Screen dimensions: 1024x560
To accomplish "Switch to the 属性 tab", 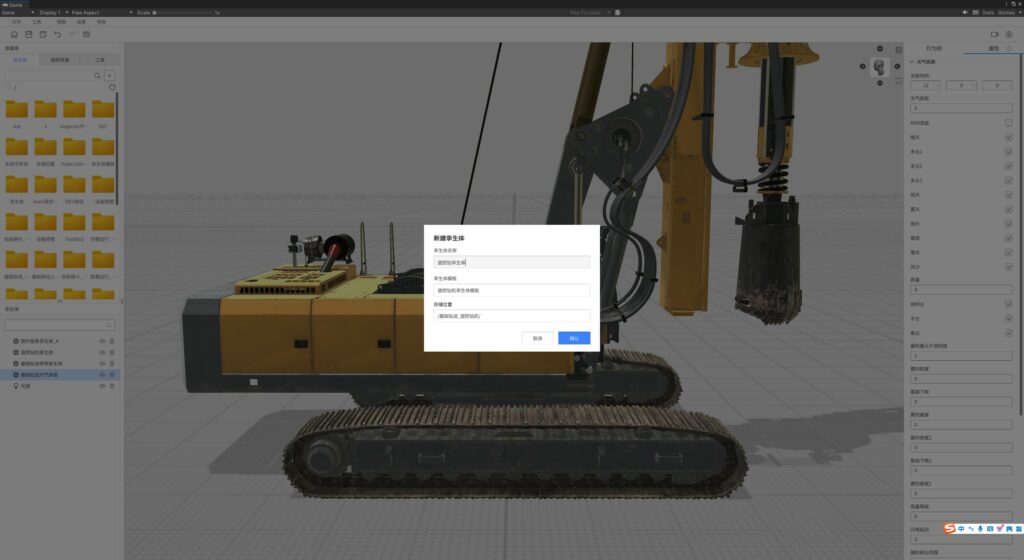I will (993, 48).
